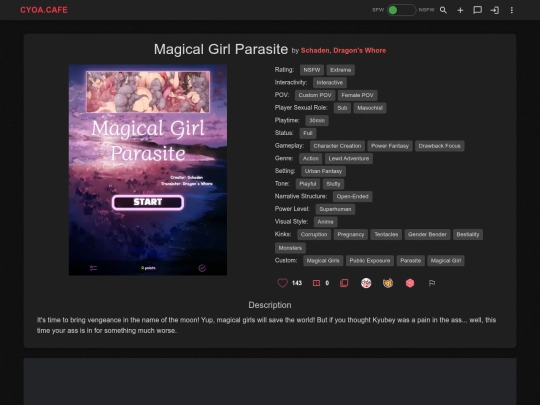
Task: Go to CYOA.CAFE home via logo
Action: coord(44,10)
